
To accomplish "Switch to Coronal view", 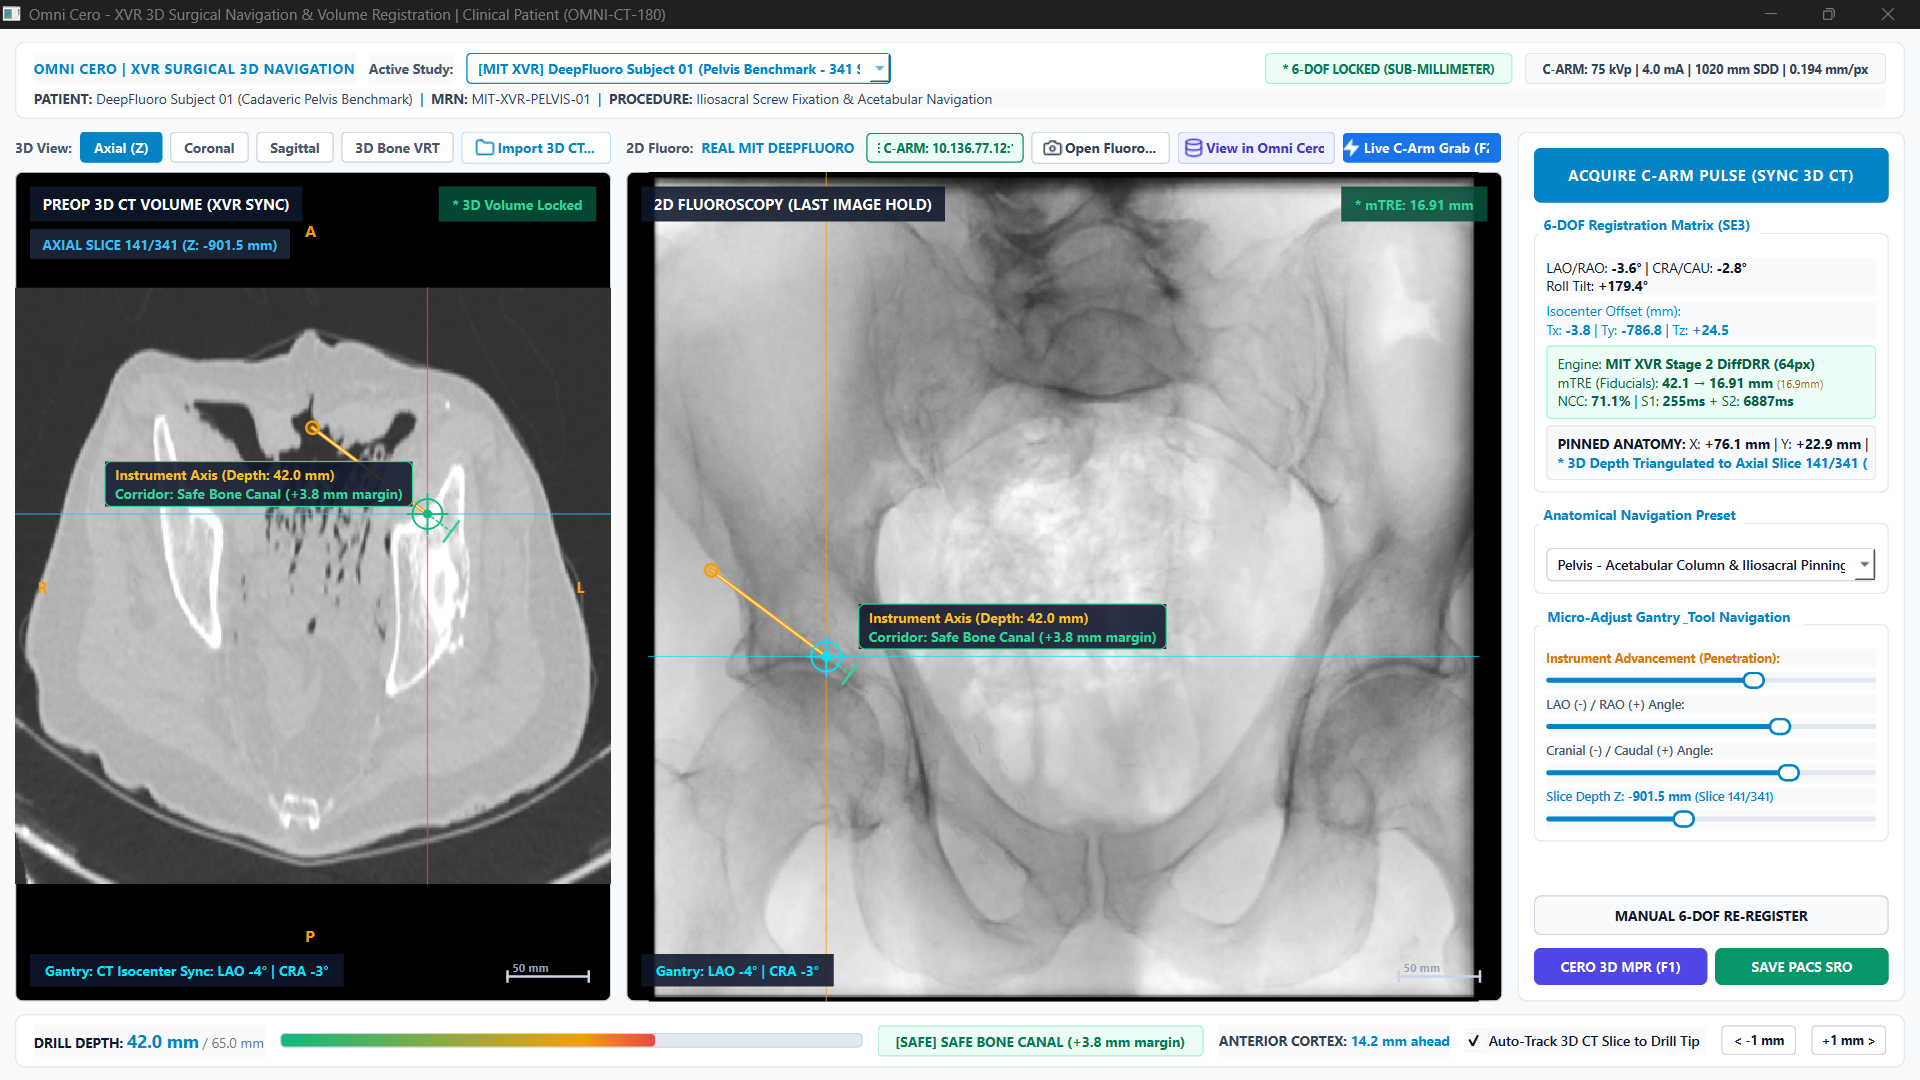I will point(209,148).
